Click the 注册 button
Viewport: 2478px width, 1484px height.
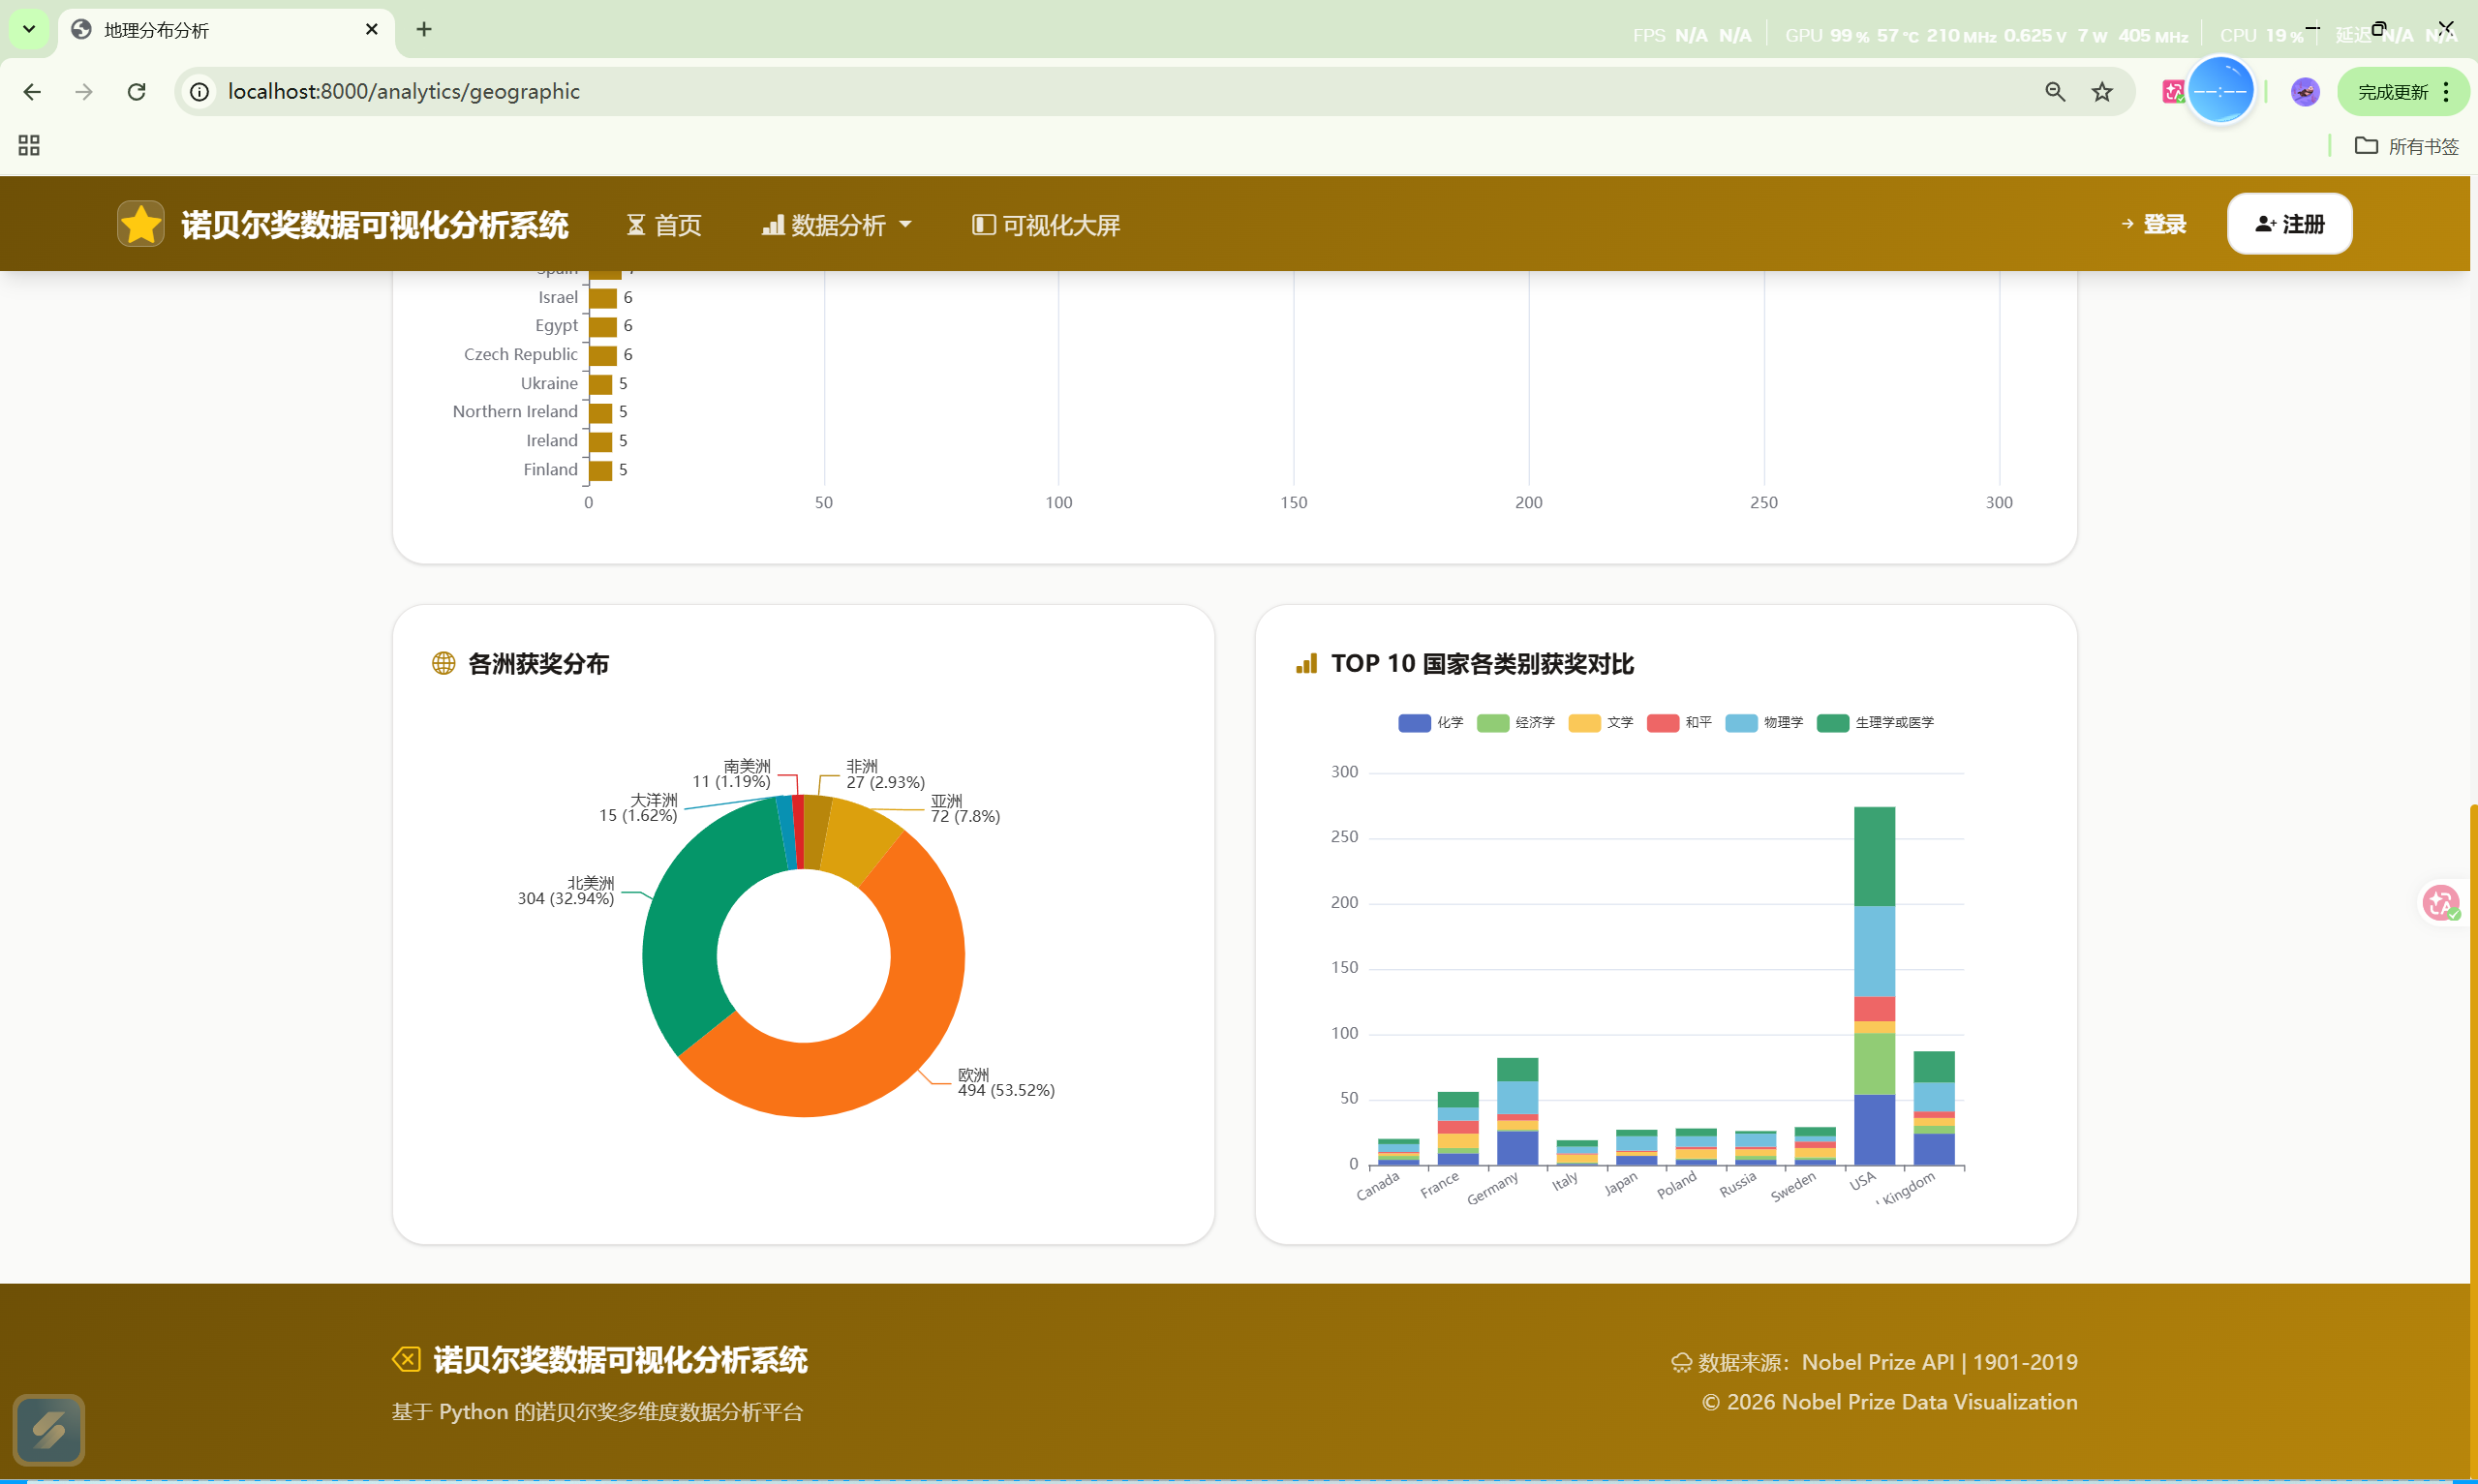click(x=2288, y=224)
